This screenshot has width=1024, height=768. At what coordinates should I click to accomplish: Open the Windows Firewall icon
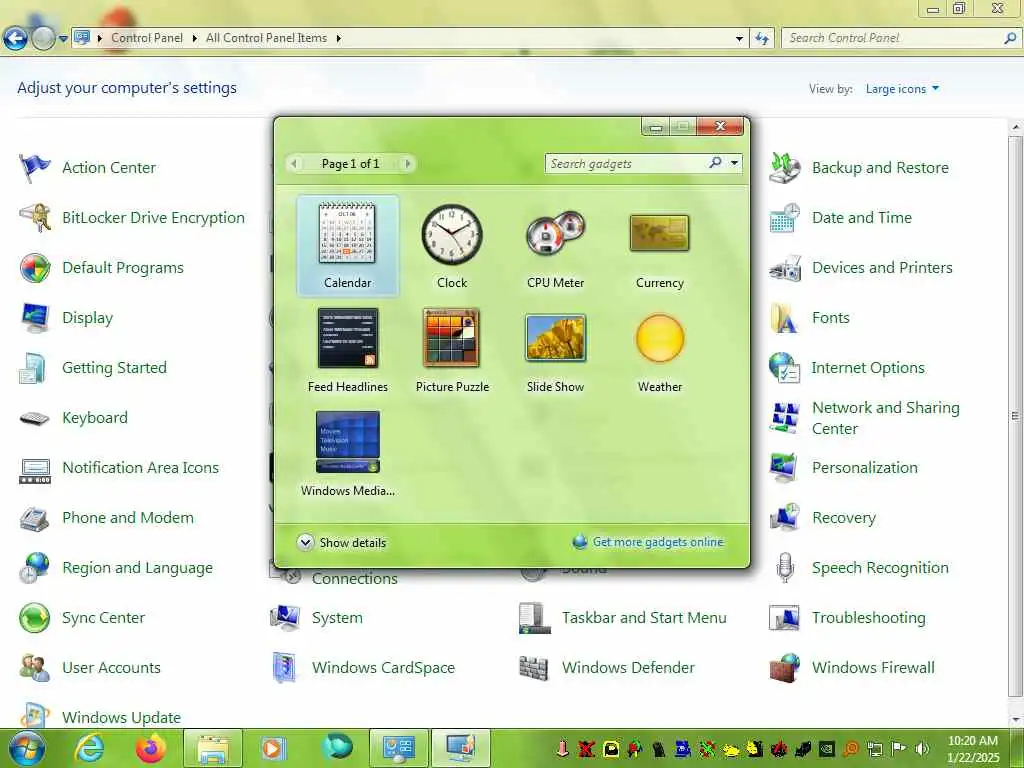(x=785, y=667)
